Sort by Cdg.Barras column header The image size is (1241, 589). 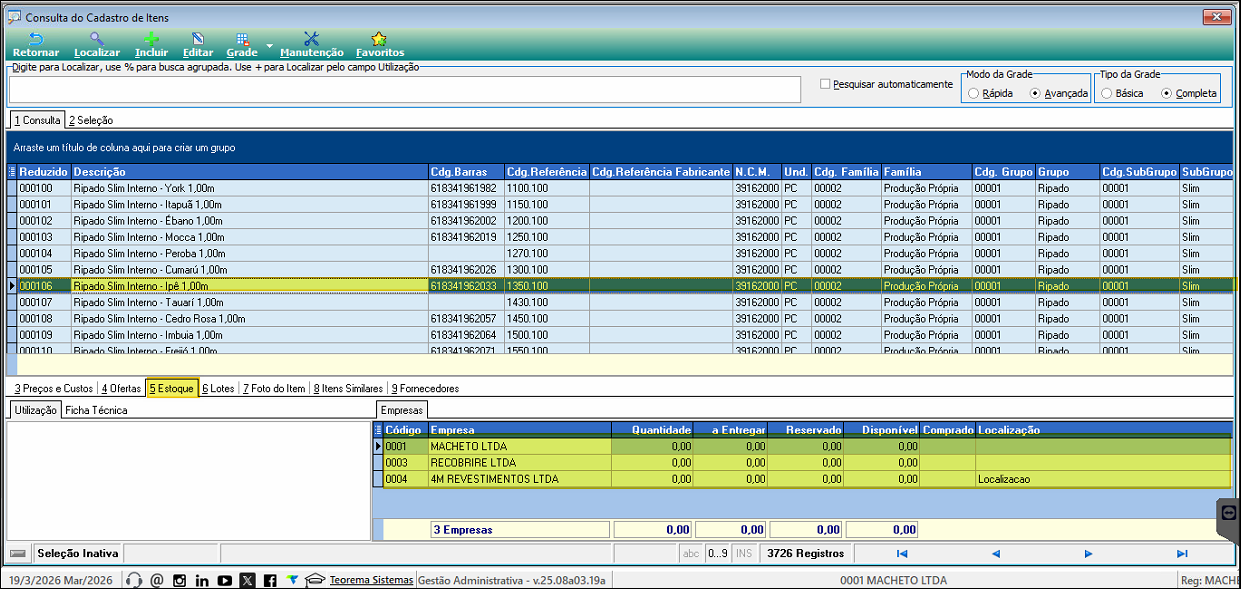(466, 172)
